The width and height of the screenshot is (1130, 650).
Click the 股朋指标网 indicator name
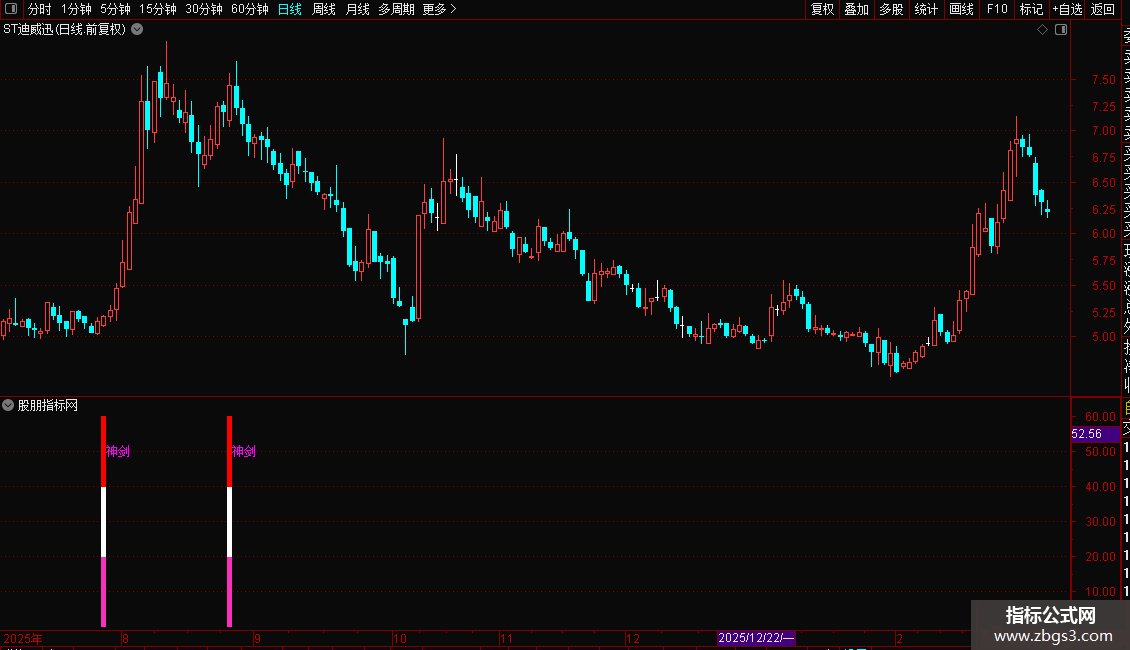click(x=48, y=406)
